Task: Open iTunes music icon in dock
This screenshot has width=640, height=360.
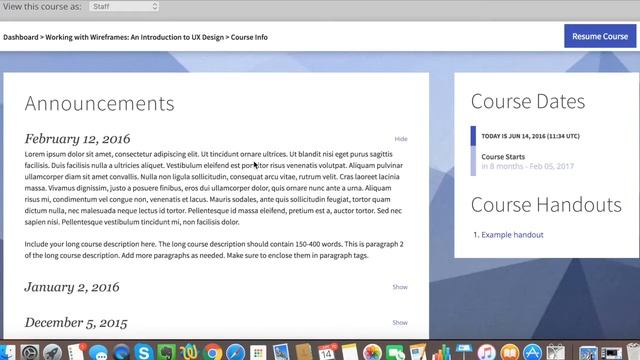Action: click(487, 353)
